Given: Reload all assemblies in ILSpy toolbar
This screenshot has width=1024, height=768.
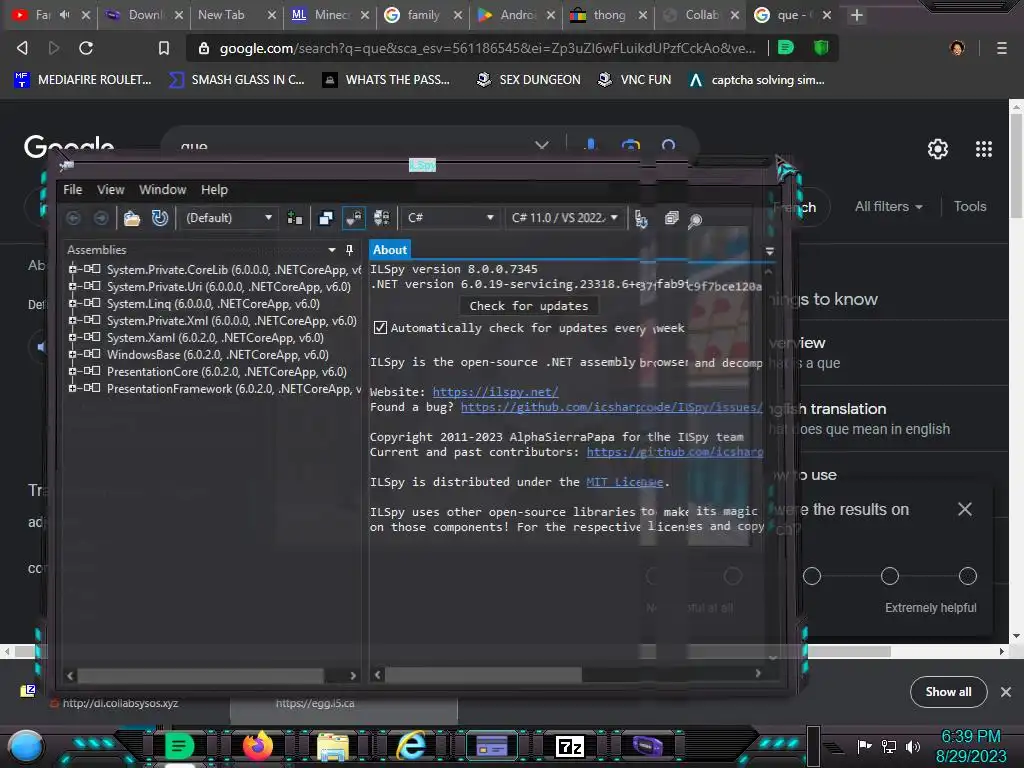Looking at the screenshot, I should click(160, 218).
